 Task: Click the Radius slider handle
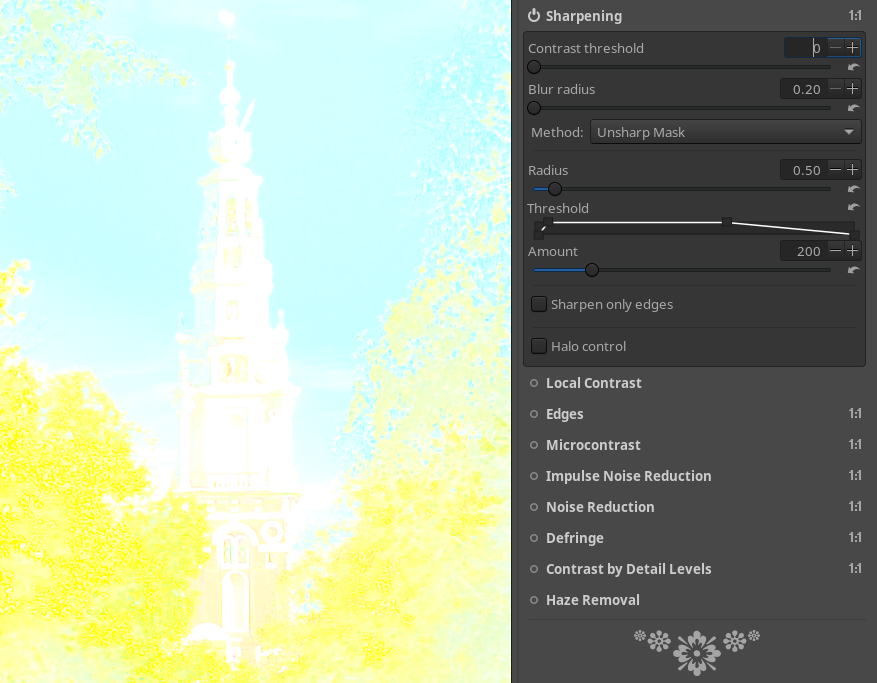pos(554,189)
